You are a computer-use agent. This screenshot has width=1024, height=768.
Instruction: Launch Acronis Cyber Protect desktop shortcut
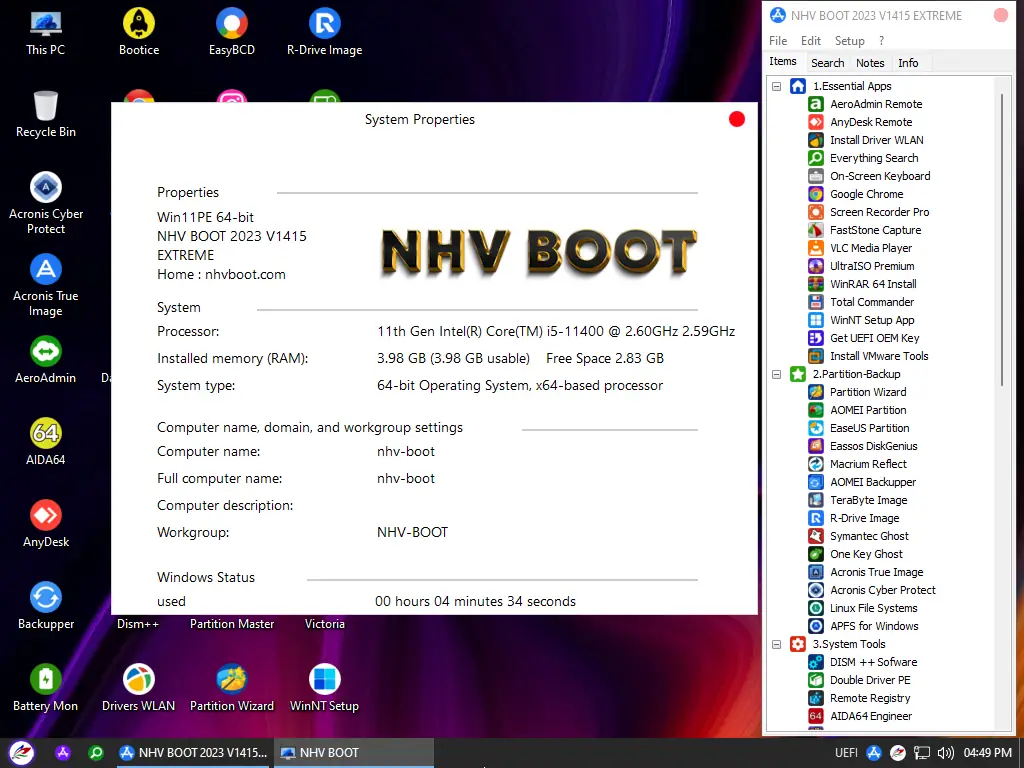pyautogui.click(x=46, y=202)
